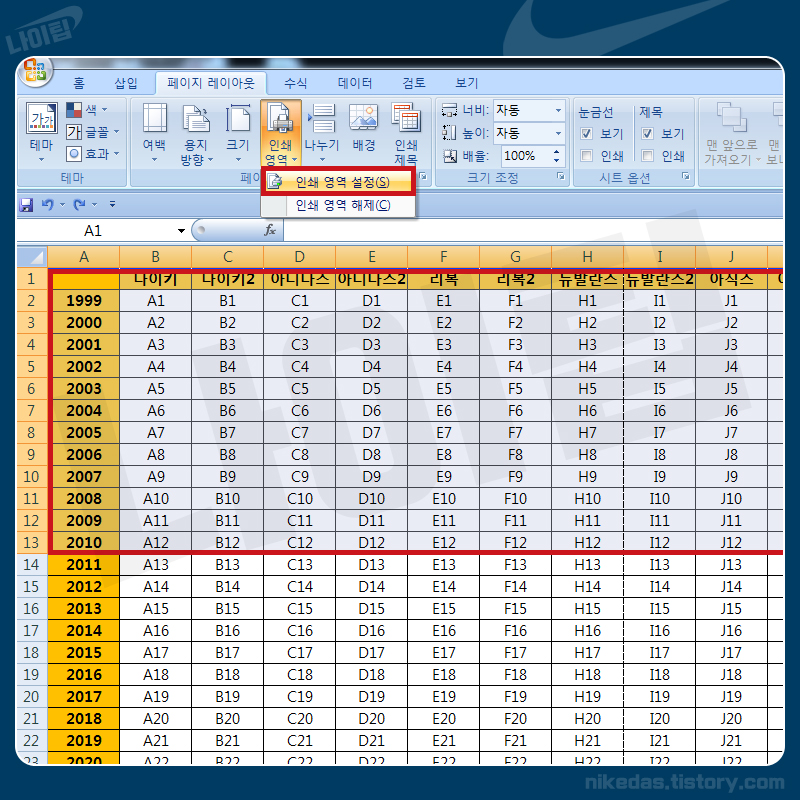800x800 pixels.
Task: Open the 테마 themes gallery
Action: point(42,132)
